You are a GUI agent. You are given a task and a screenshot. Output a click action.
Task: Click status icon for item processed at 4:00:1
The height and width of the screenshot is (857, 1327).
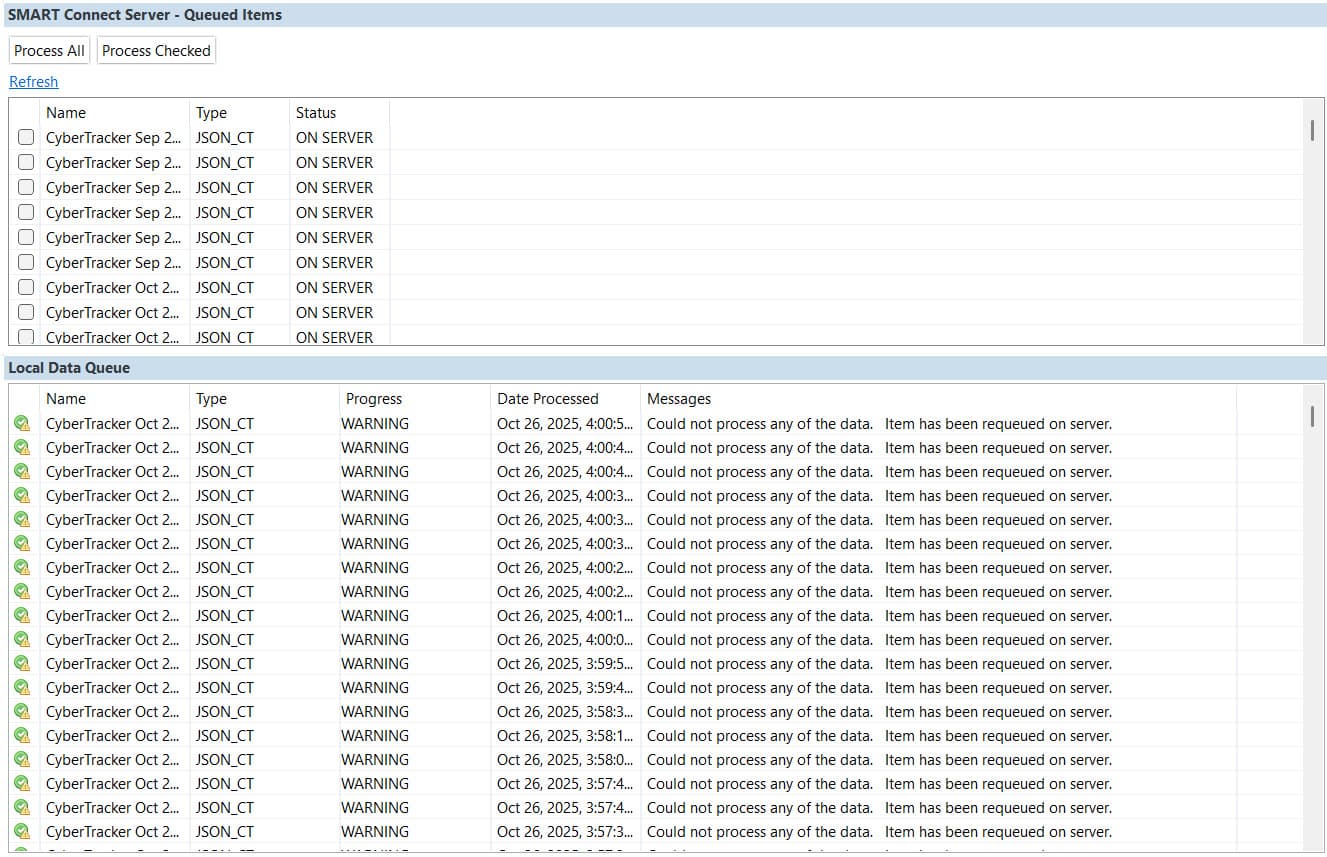click(22, 616)
